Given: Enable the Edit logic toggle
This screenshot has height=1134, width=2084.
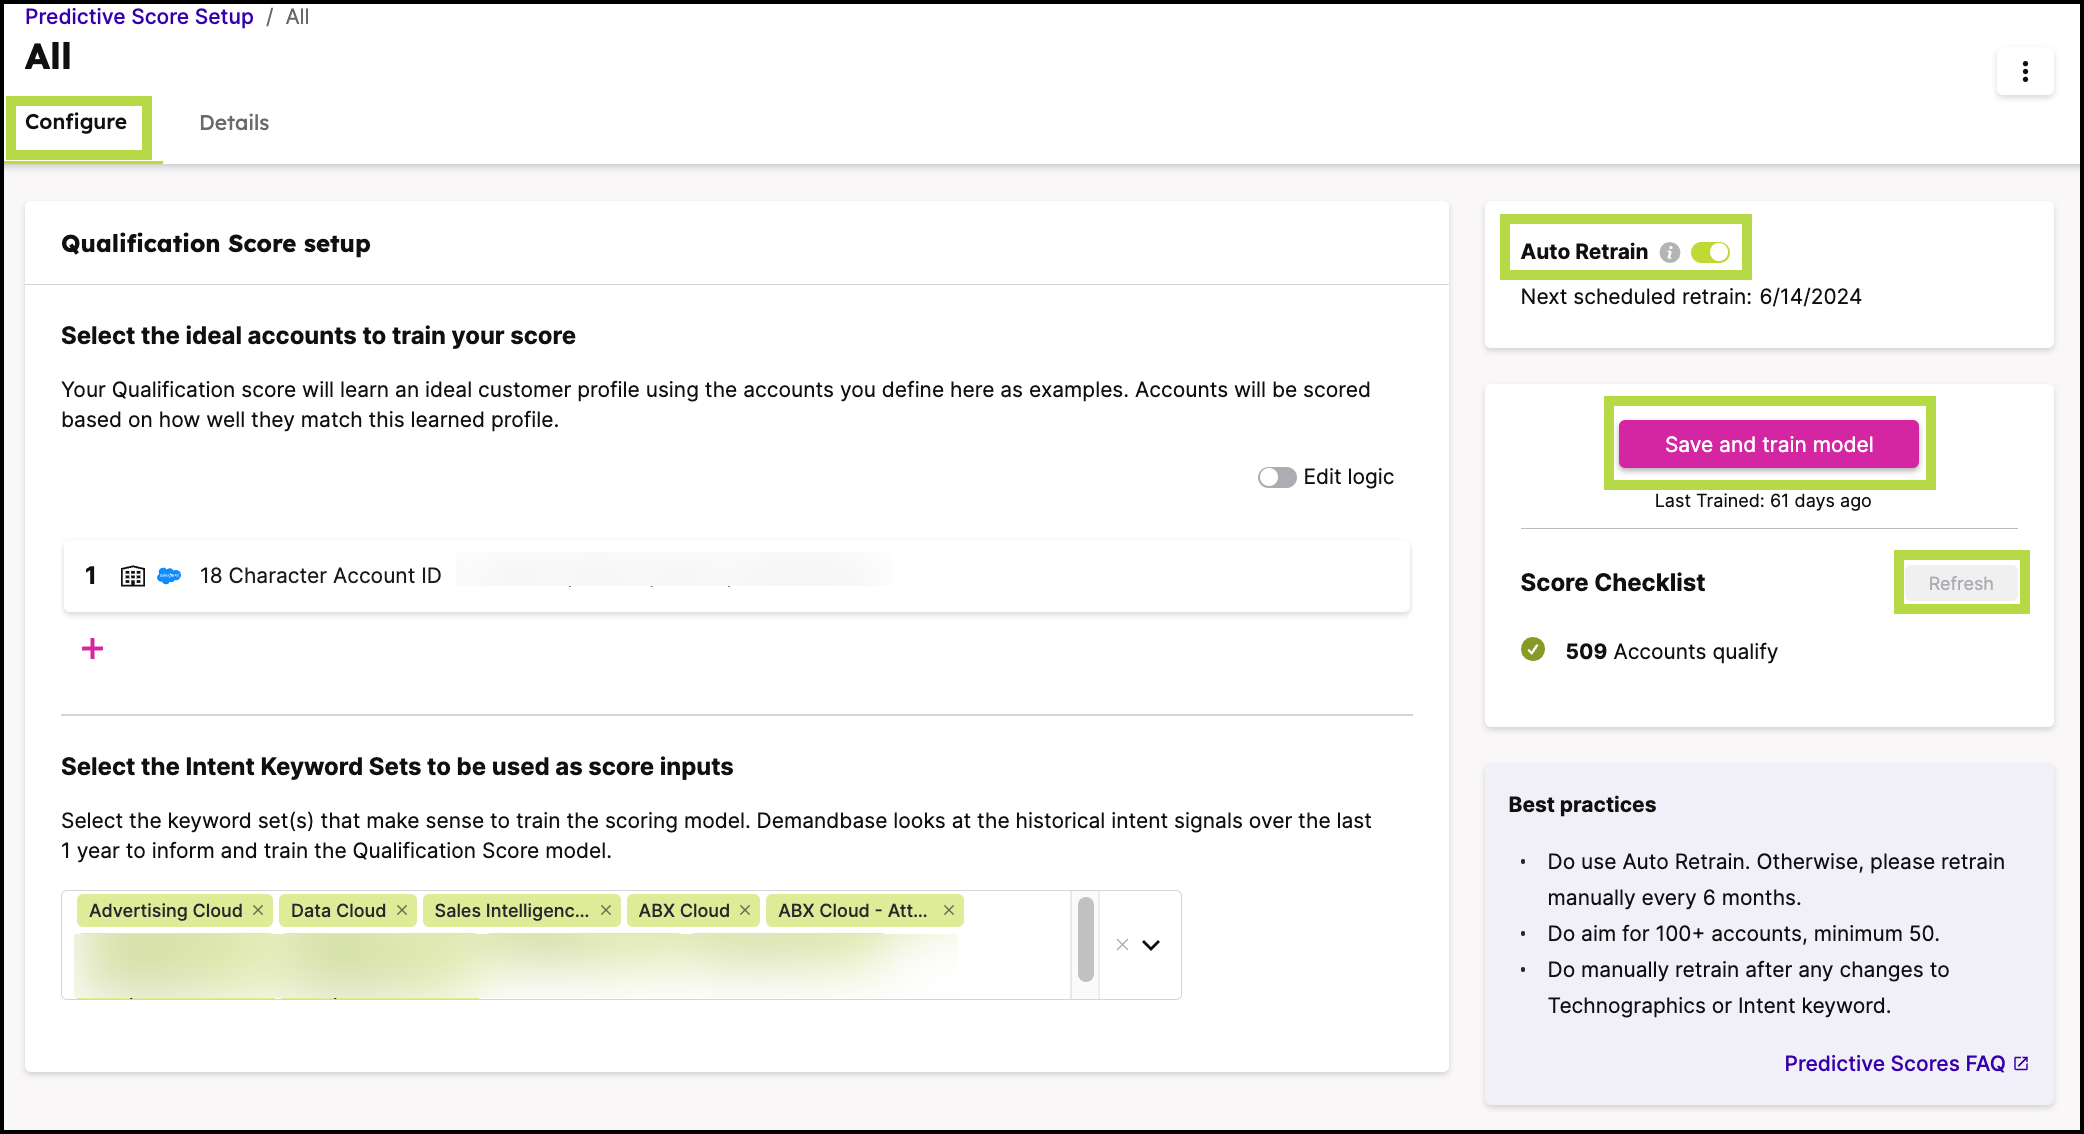Looking at the screenshot, I should click(x=1276, y=477).
